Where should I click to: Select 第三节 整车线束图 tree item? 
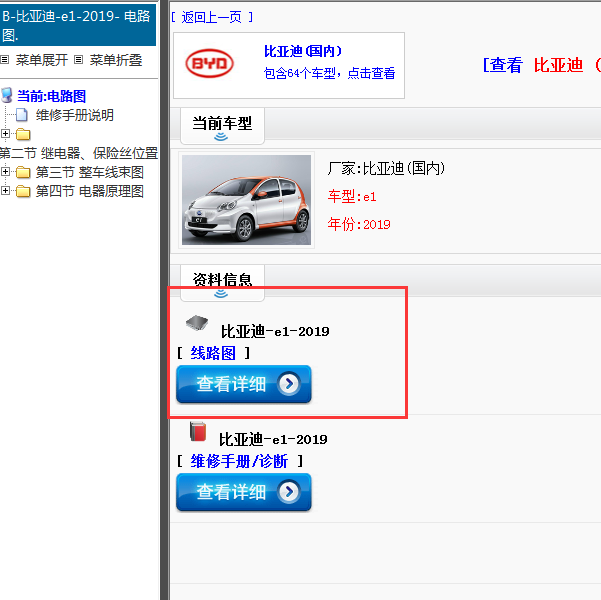pyautogui.click(x=90, y=172)
